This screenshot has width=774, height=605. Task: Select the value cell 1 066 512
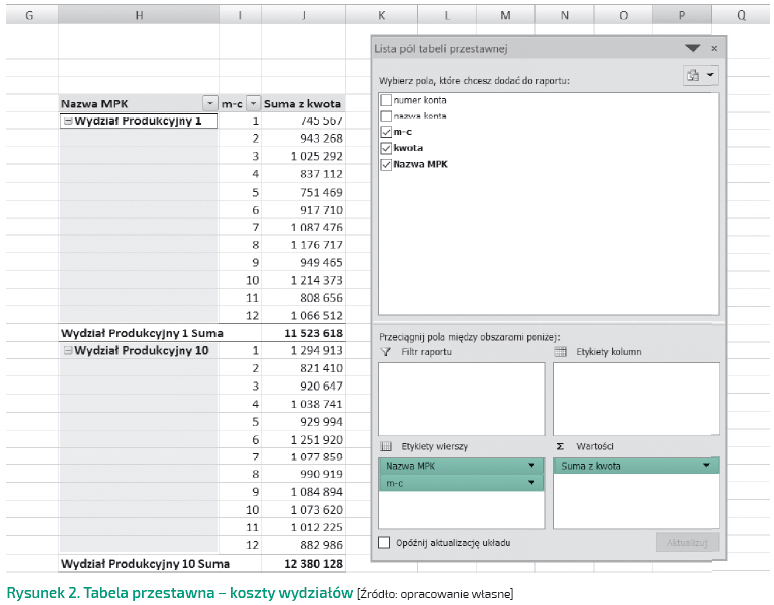pyautogui.click(x=303, y=315)
